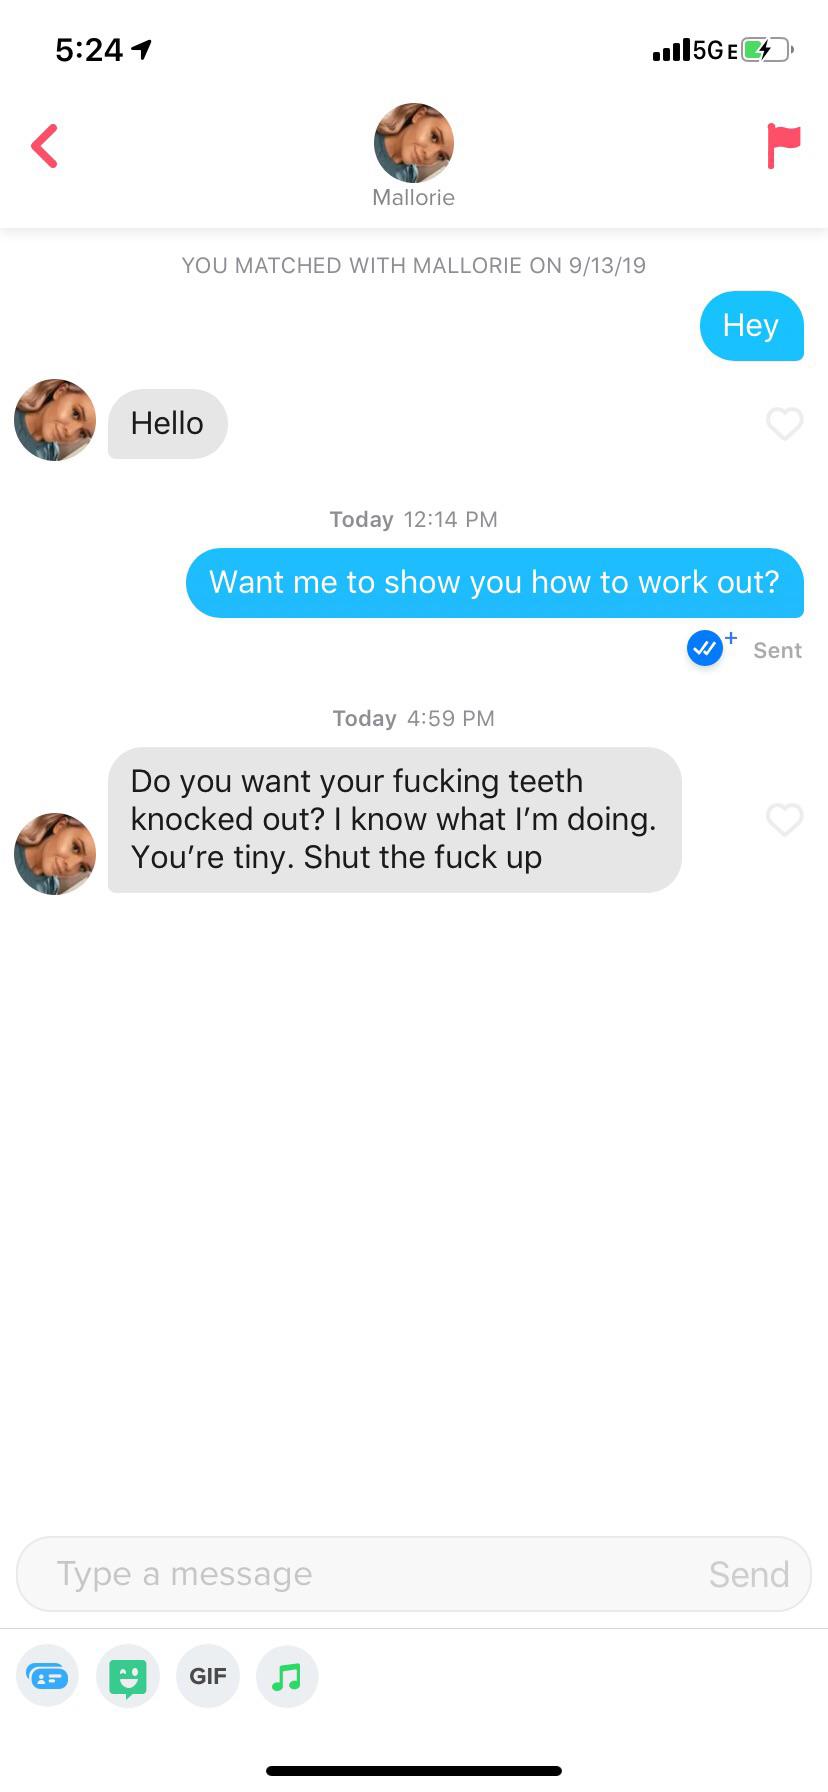Tap the red report flag icon

coord(783,146)
